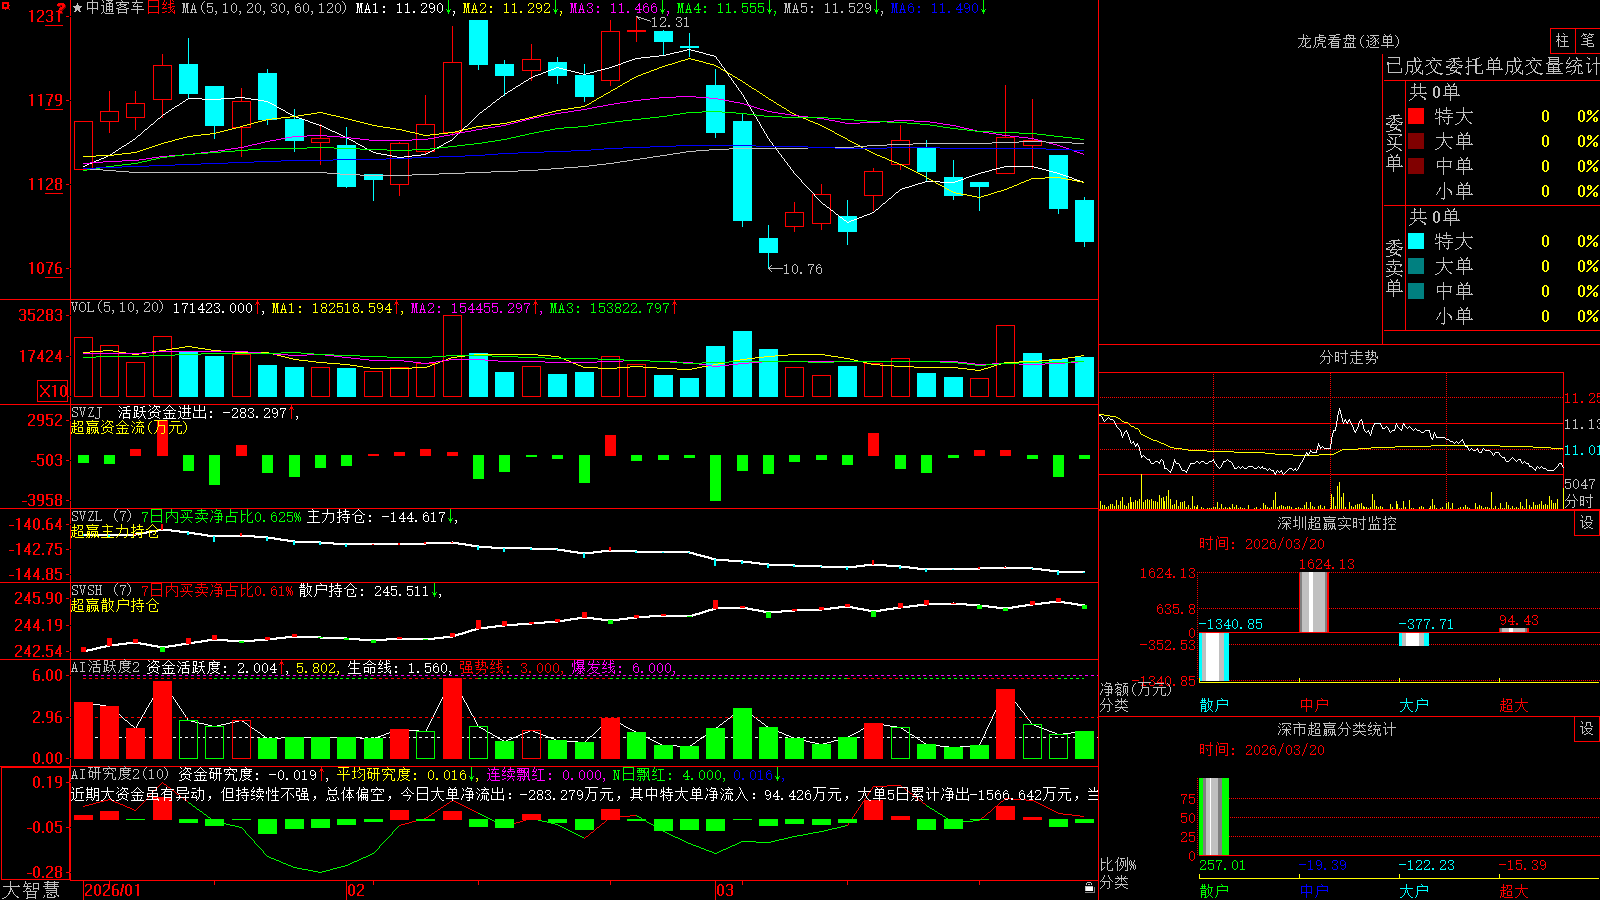This screenshot has width=1600, height=900.
Task: Click the cyan 特大 sell-order color swatch
Action: tap(1416, 241)
